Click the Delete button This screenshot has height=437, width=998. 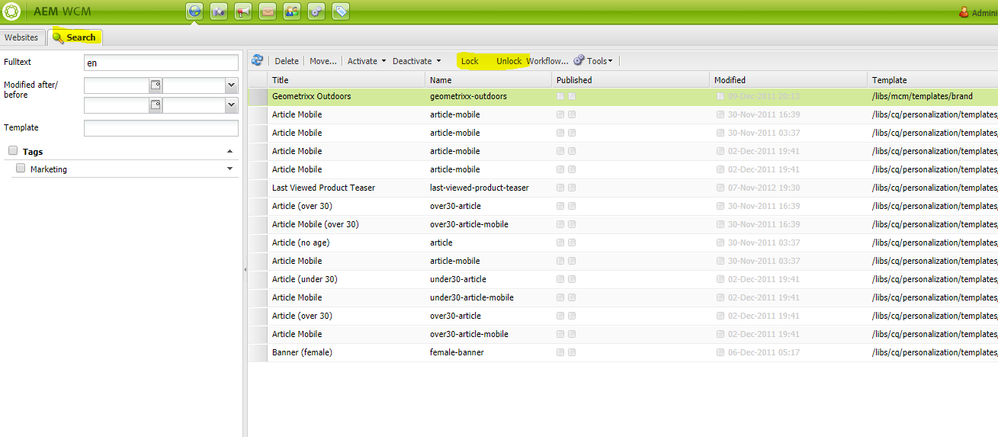point(286,61)
